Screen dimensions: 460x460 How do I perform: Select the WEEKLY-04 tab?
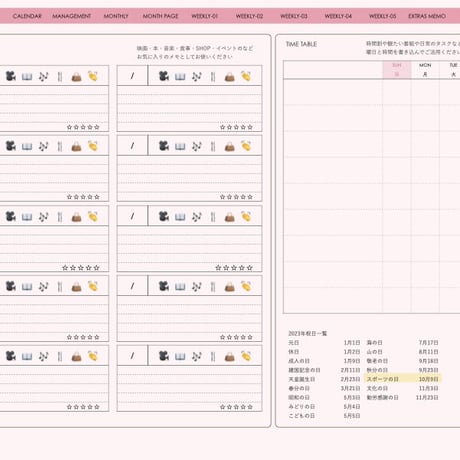(x=338, y=16)
